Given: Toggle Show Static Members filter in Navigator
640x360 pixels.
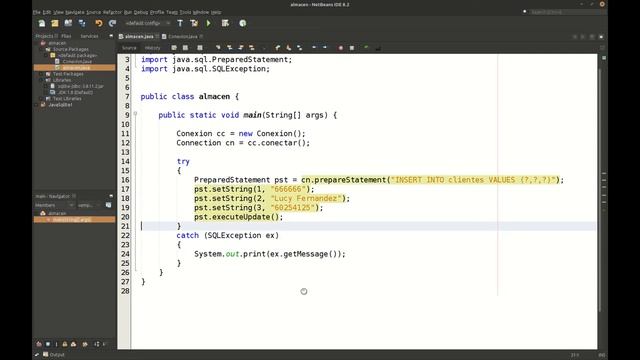Looking at the screenshot, I should coord(57,344).
